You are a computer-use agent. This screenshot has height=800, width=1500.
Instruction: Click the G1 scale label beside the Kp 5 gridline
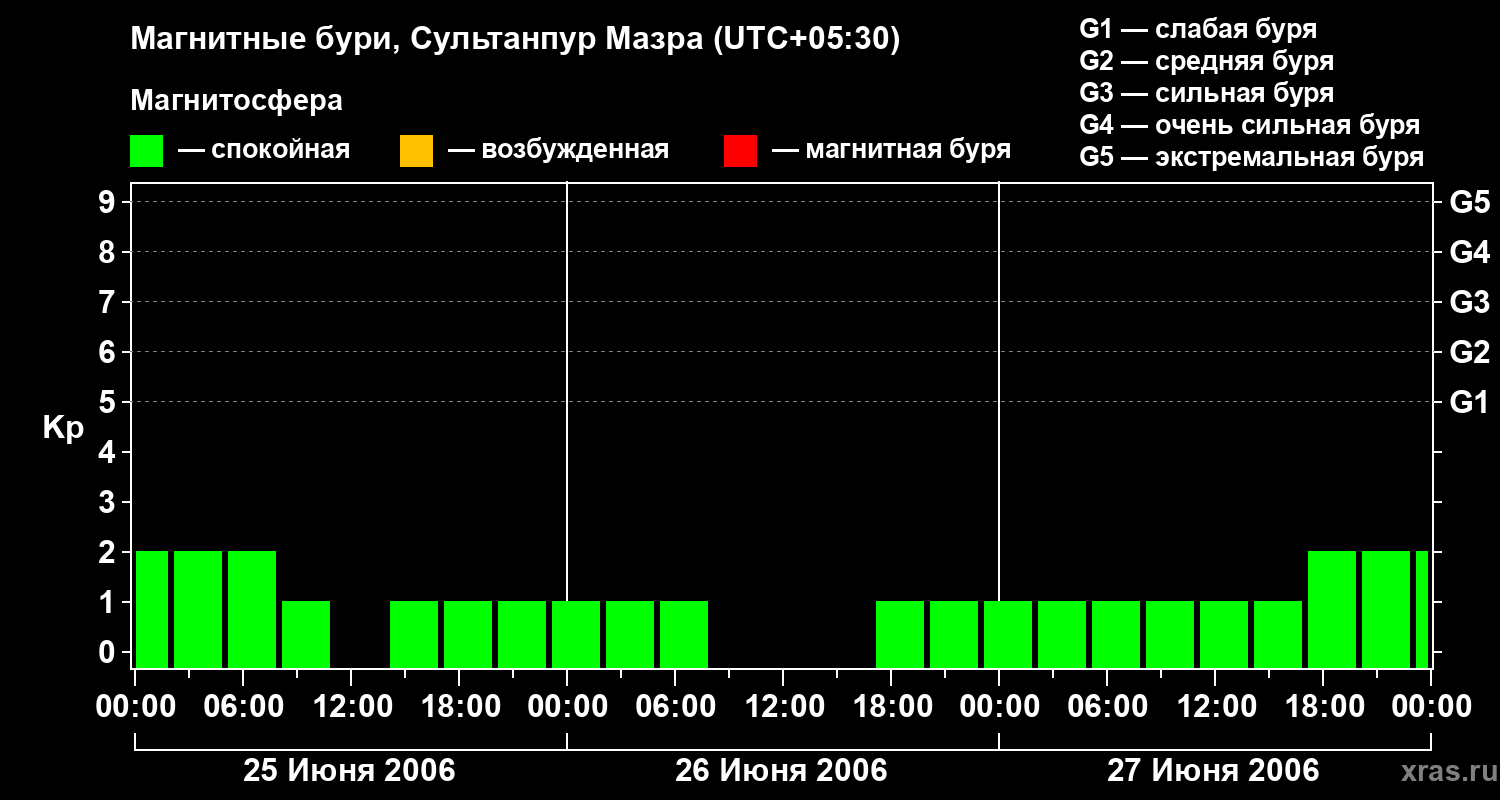tap(1470, 402)
